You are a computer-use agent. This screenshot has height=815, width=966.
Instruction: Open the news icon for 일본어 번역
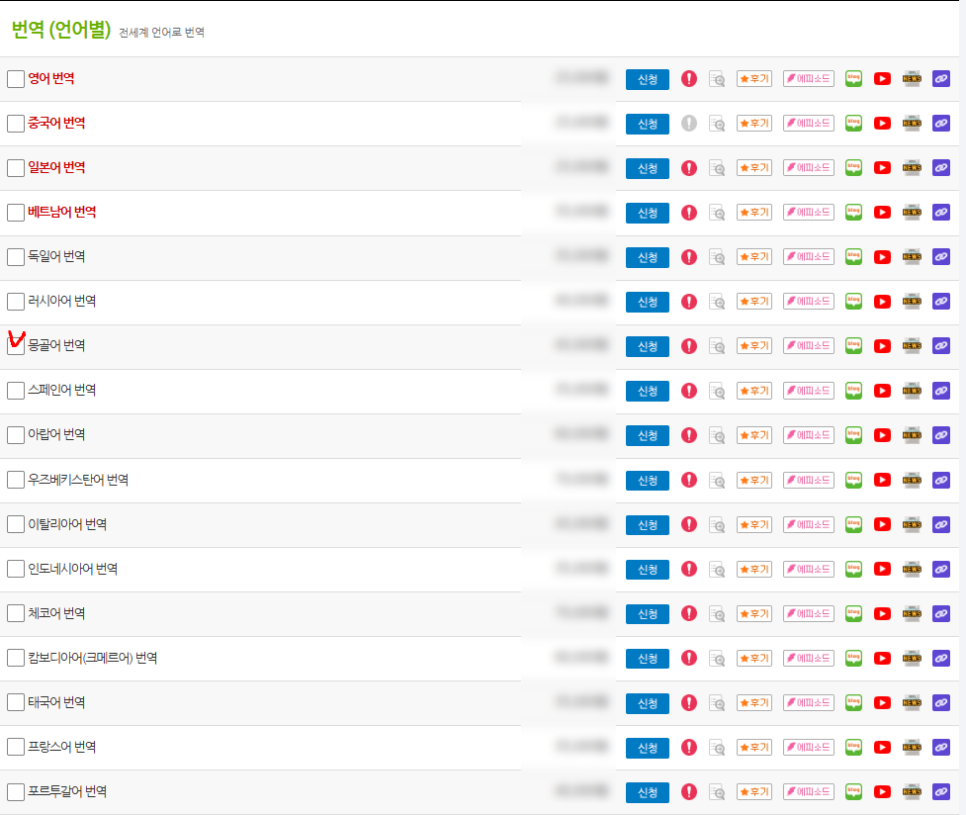coord(912,168)
